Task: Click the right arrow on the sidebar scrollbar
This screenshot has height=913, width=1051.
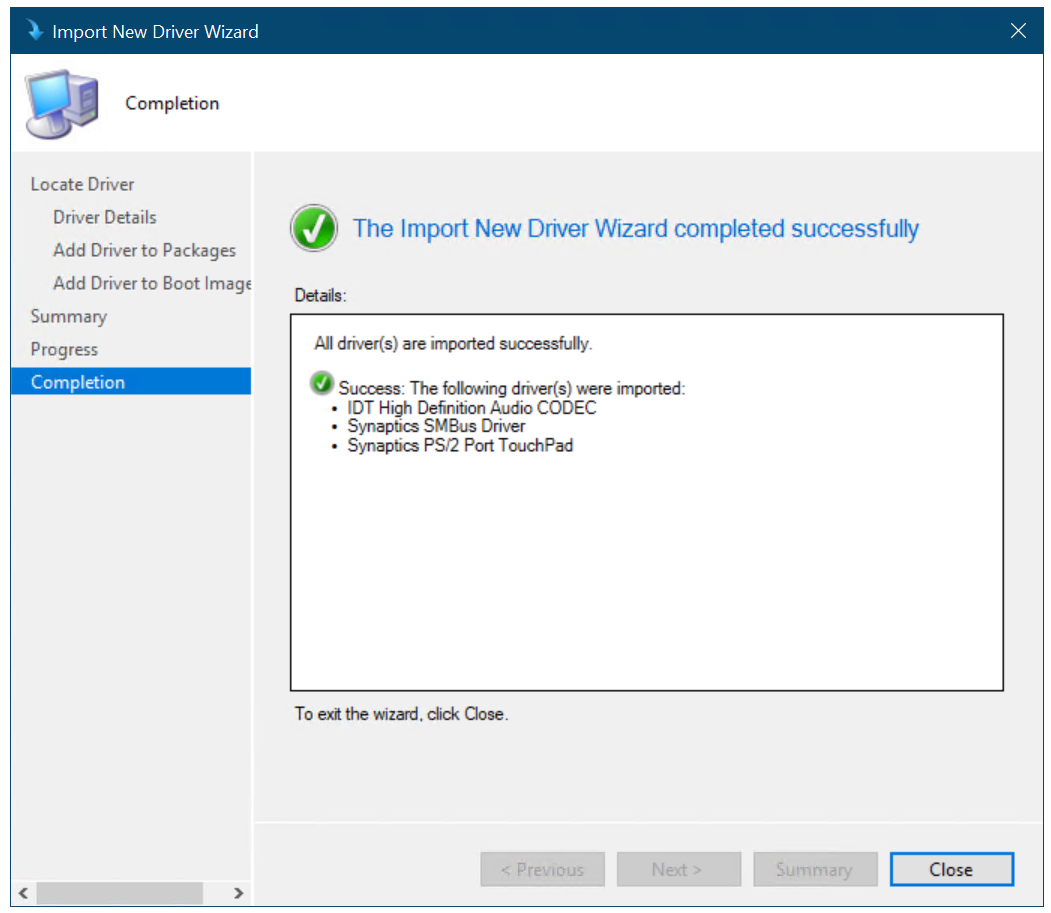Action: coord(239,893)
